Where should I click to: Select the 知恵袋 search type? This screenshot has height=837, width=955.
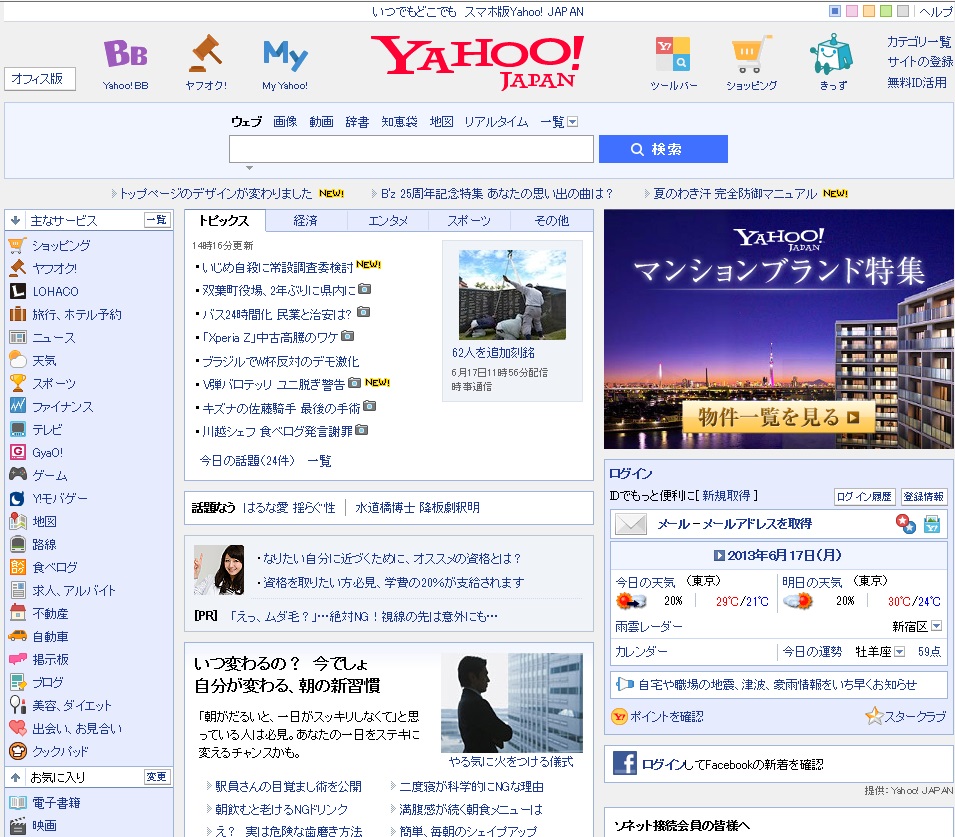(x=400, y=122)
